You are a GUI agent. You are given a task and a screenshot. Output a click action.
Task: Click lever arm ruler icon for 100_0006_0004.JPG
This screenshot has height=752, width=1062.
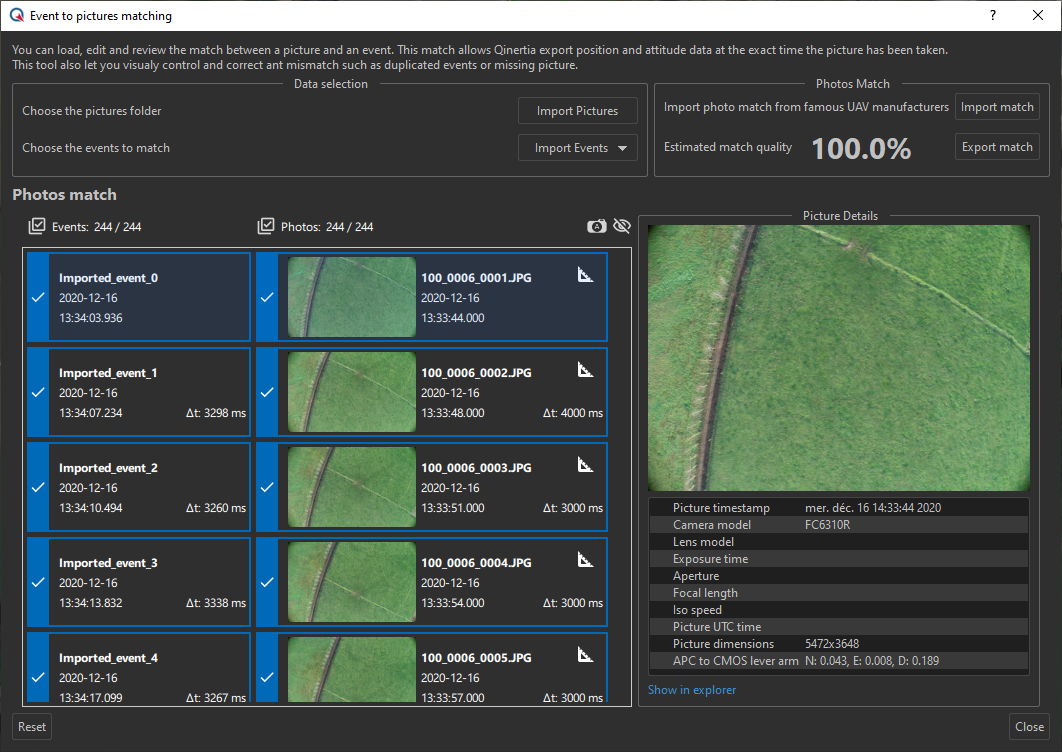[x=586, y=560]
